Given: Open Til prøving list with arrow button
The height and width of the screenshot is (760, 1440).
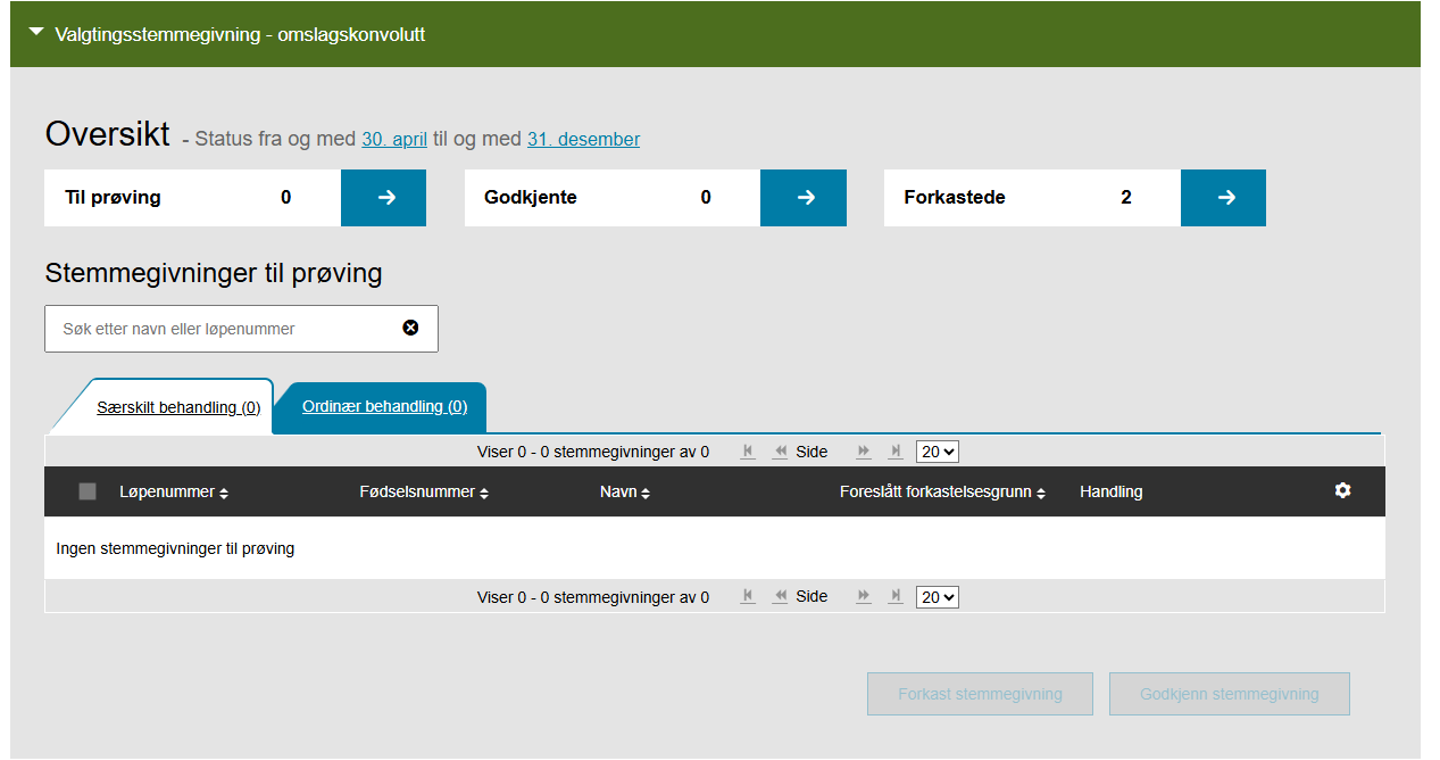Looking at the screenshot, I should (x=384, y=198).
